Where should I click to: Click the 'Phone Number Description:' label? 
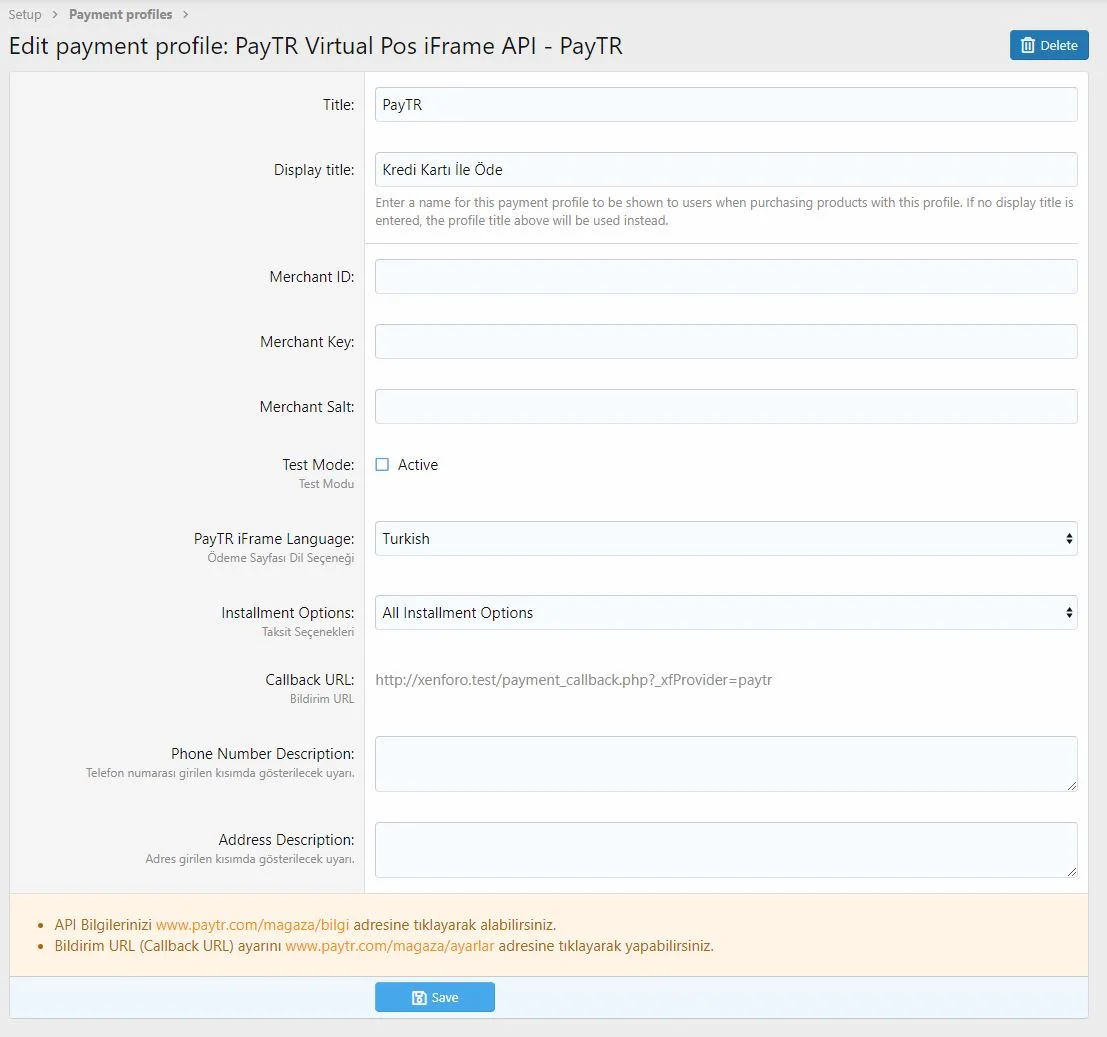click(263, 754)
